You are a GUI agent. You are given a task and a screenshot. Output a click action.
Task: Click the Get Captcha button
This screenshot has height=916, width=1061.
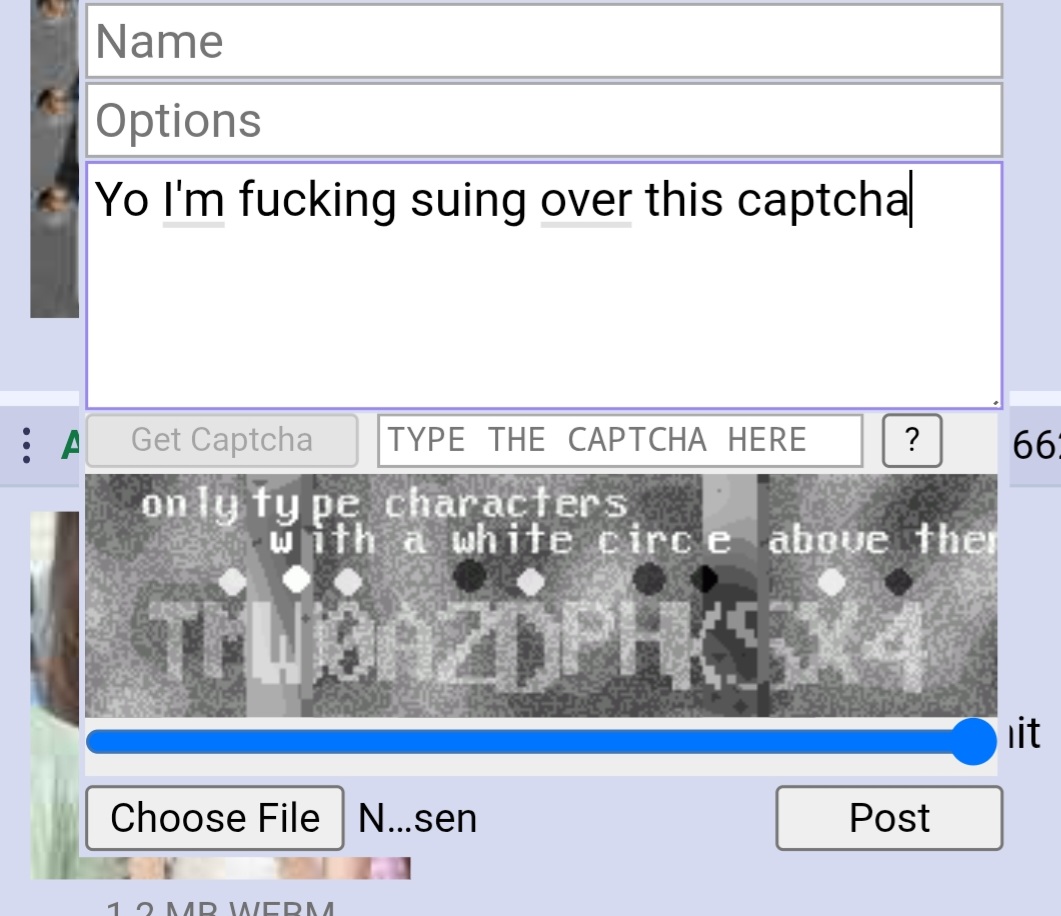pyautogui.click(x=222, y=440)
